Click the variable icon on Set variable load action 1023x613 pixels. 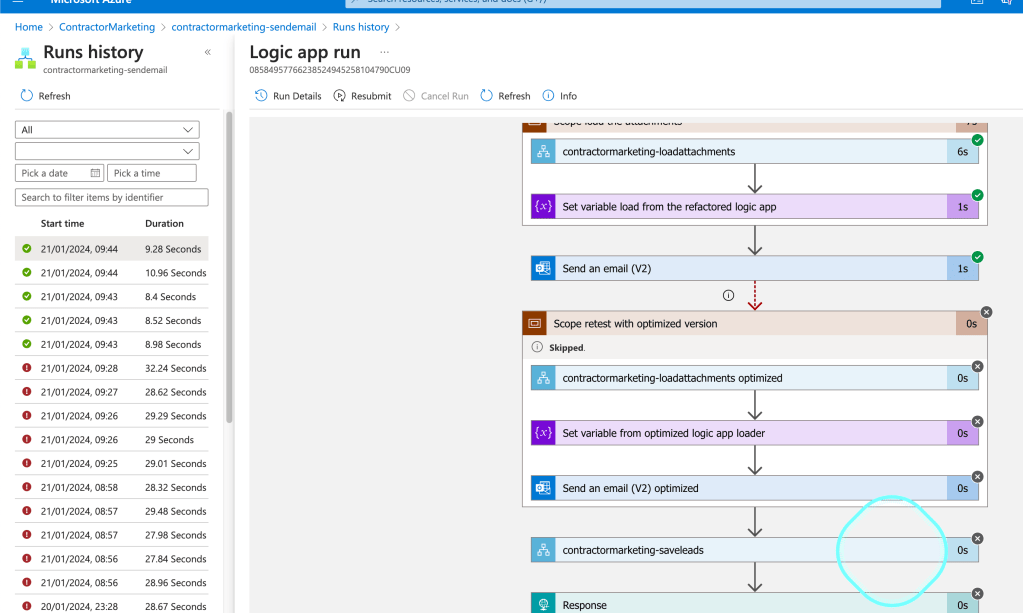(543, 207)
